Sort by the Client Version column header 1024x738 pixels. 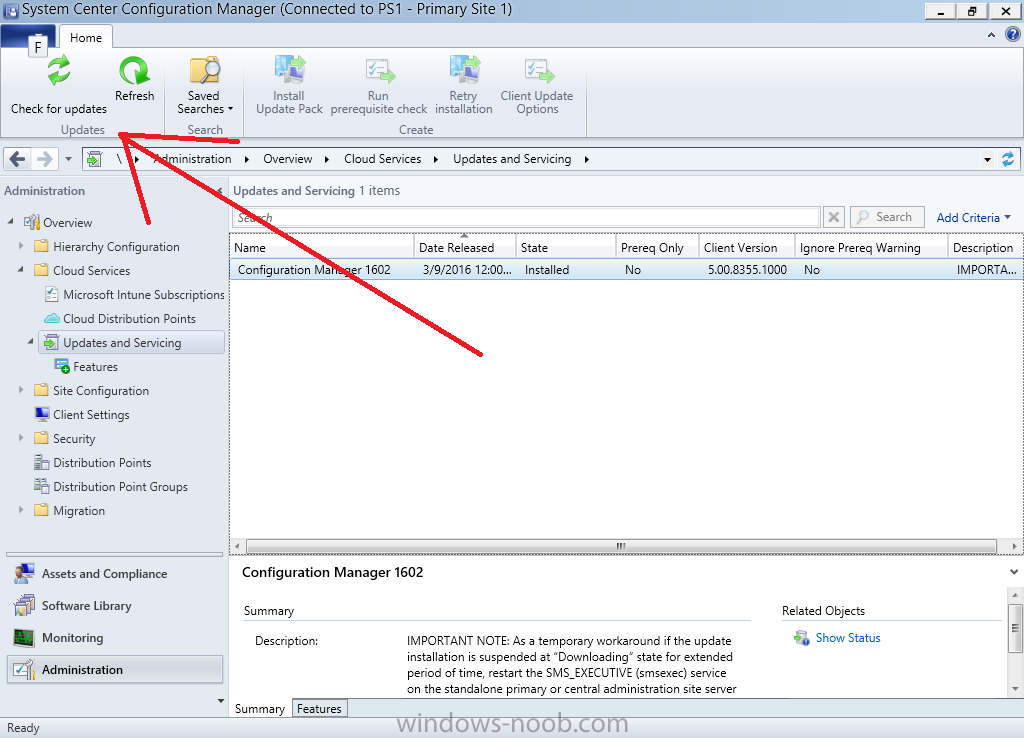[746, 248]
